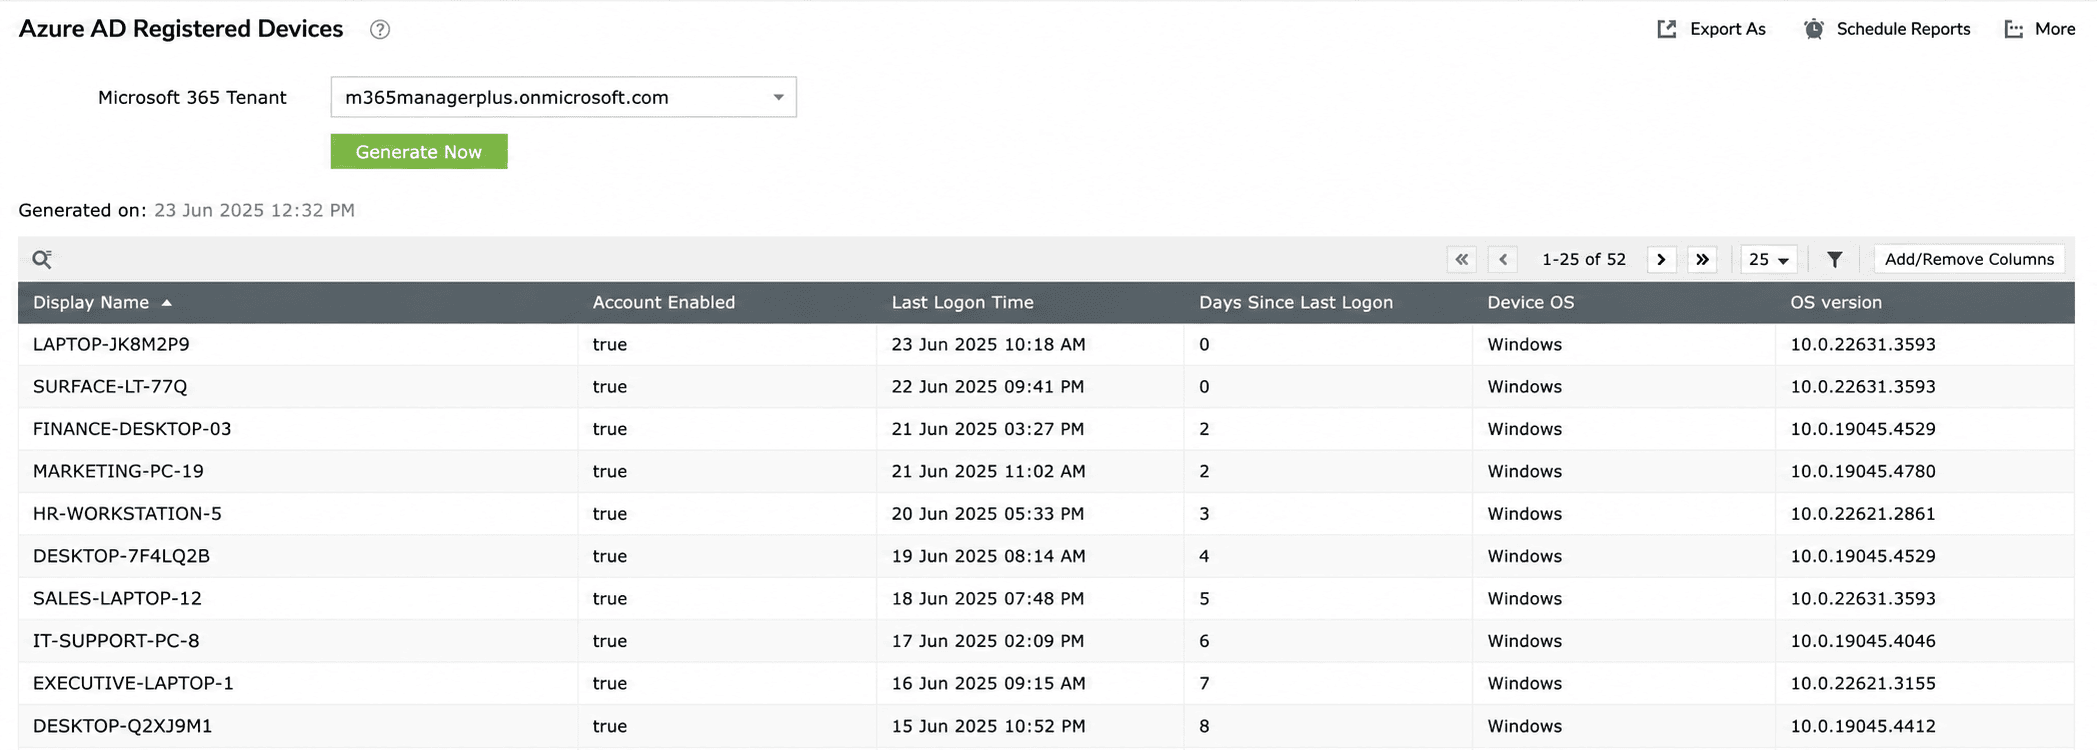
Task: Sort by Last Logon Time column
Action: [x=963, y=302]
